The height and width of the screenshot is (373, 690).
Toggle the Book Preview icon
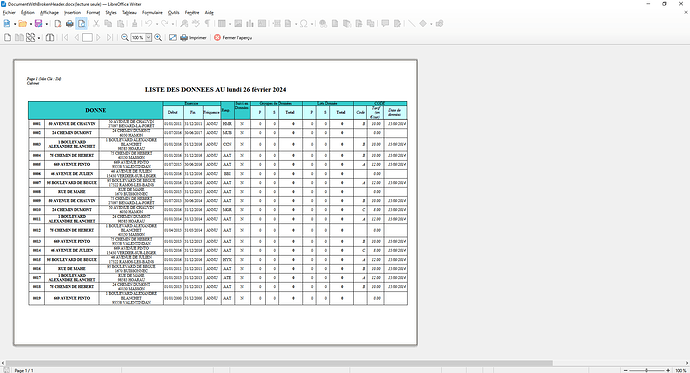50,38
